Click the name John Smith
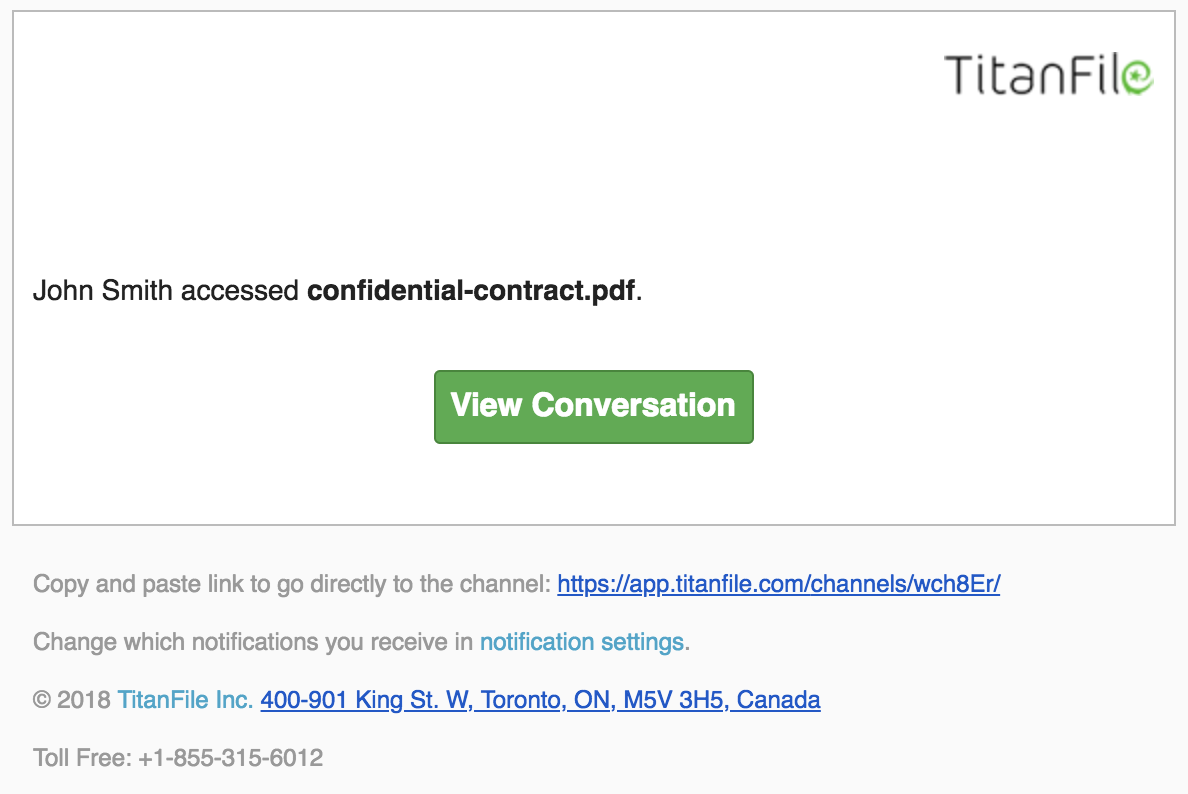 pyautogui.click(x=103, y=291)
